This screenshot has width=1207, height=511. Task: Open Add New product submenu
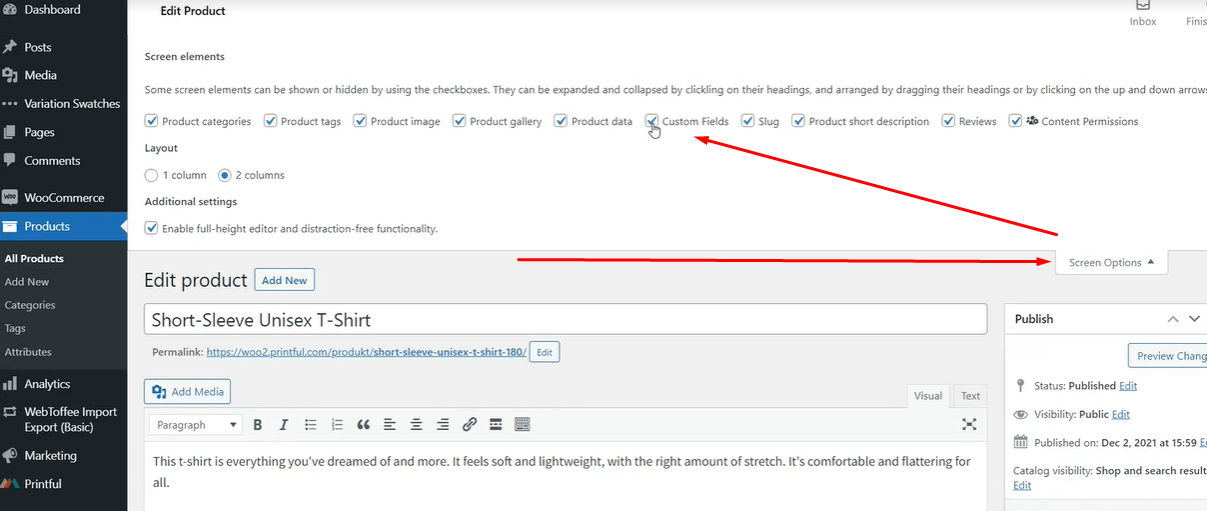click(x=27, y=282)
